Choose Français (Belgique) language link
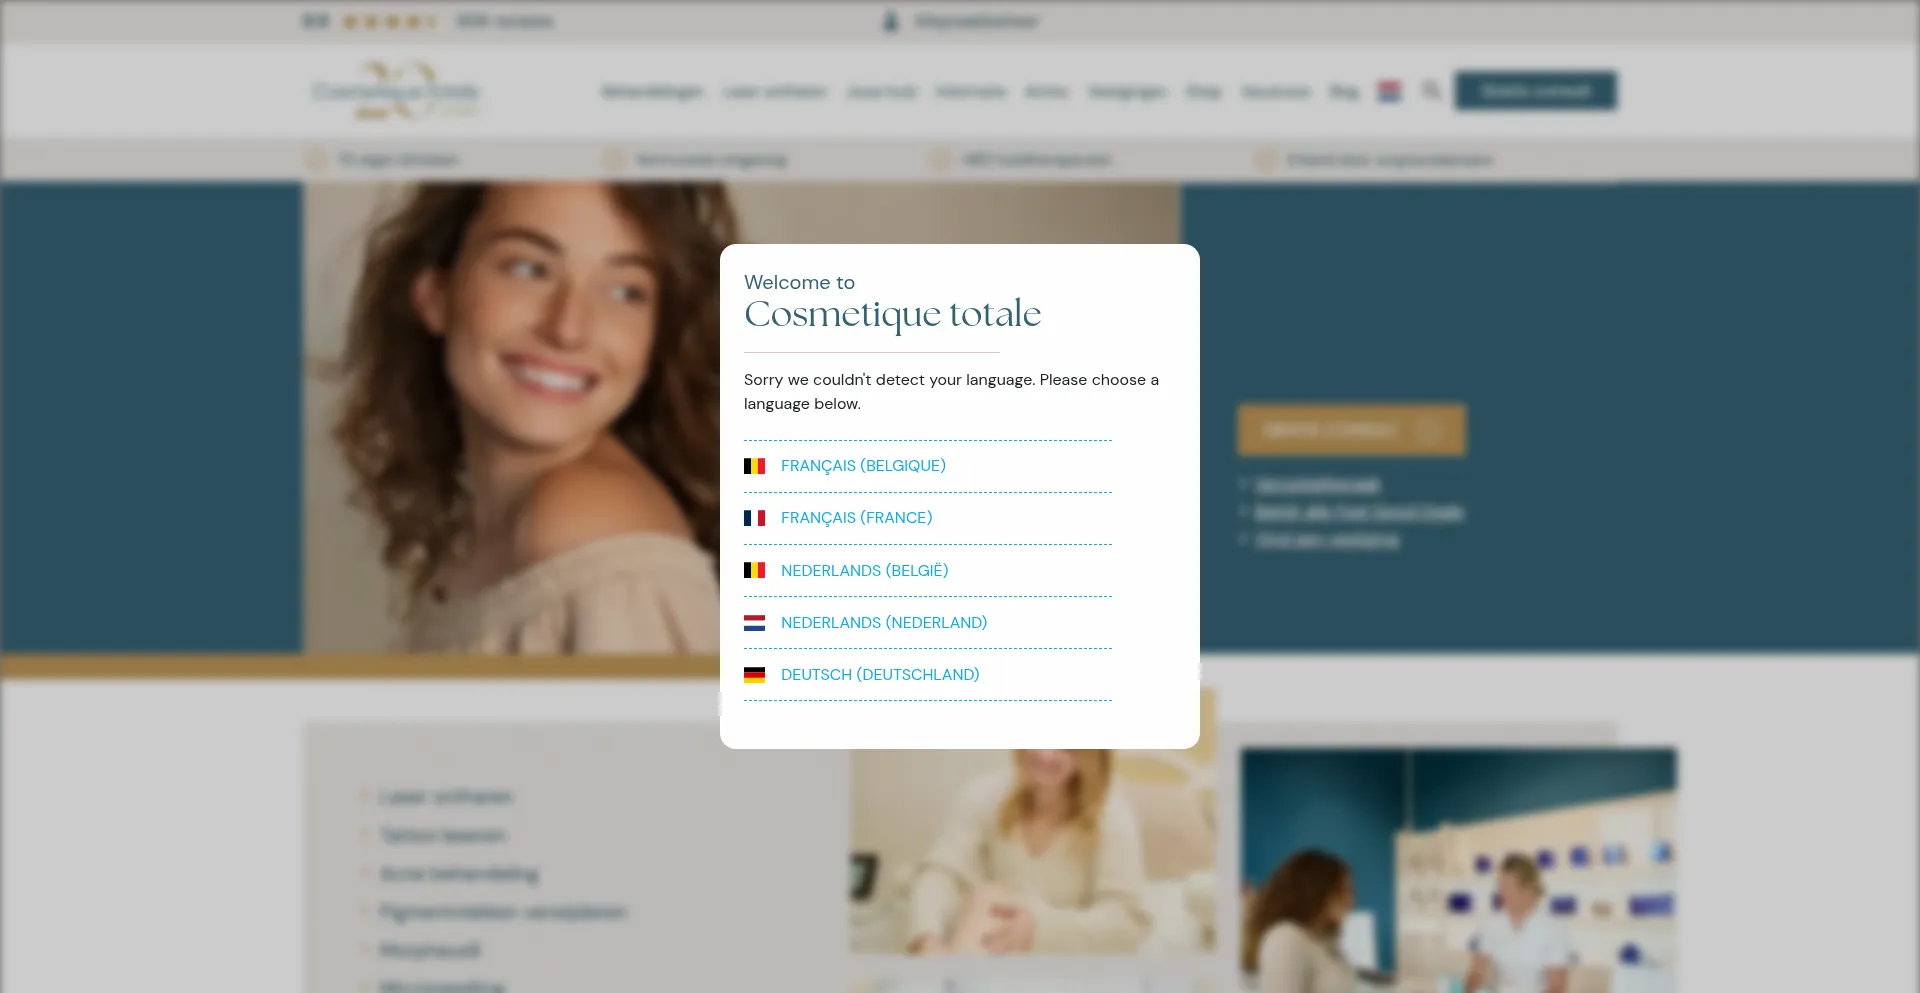The width and height of the screenshot is (1920, 993). (863, 466)
